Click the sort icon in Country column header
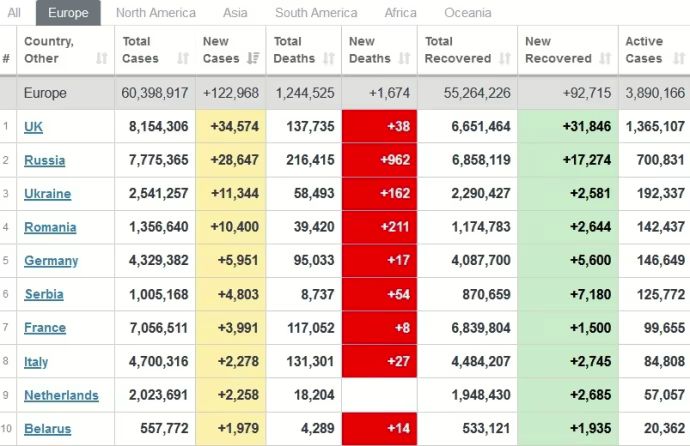This screenshot has width=690, height=446. click(102, 59)
